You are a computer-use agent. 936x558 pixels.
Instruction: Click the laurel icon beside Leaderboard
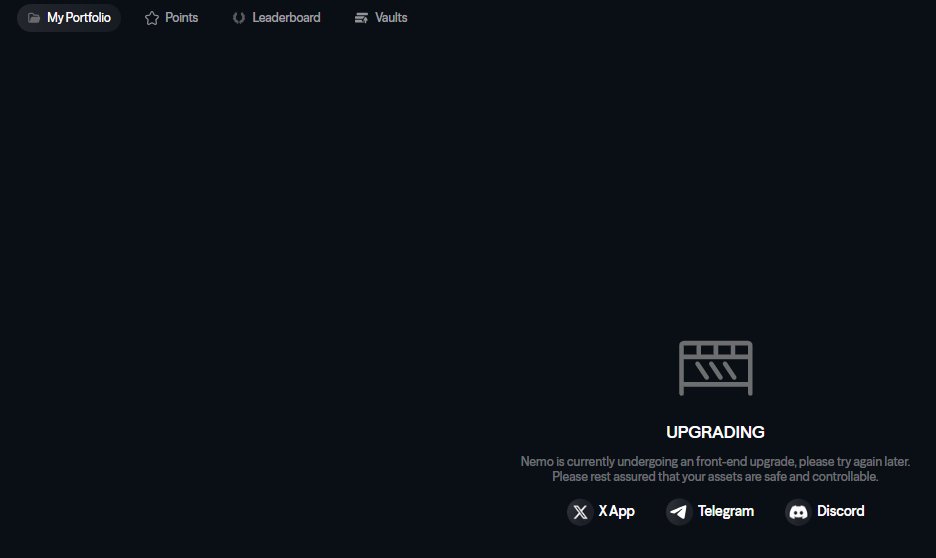click(239, 18)
